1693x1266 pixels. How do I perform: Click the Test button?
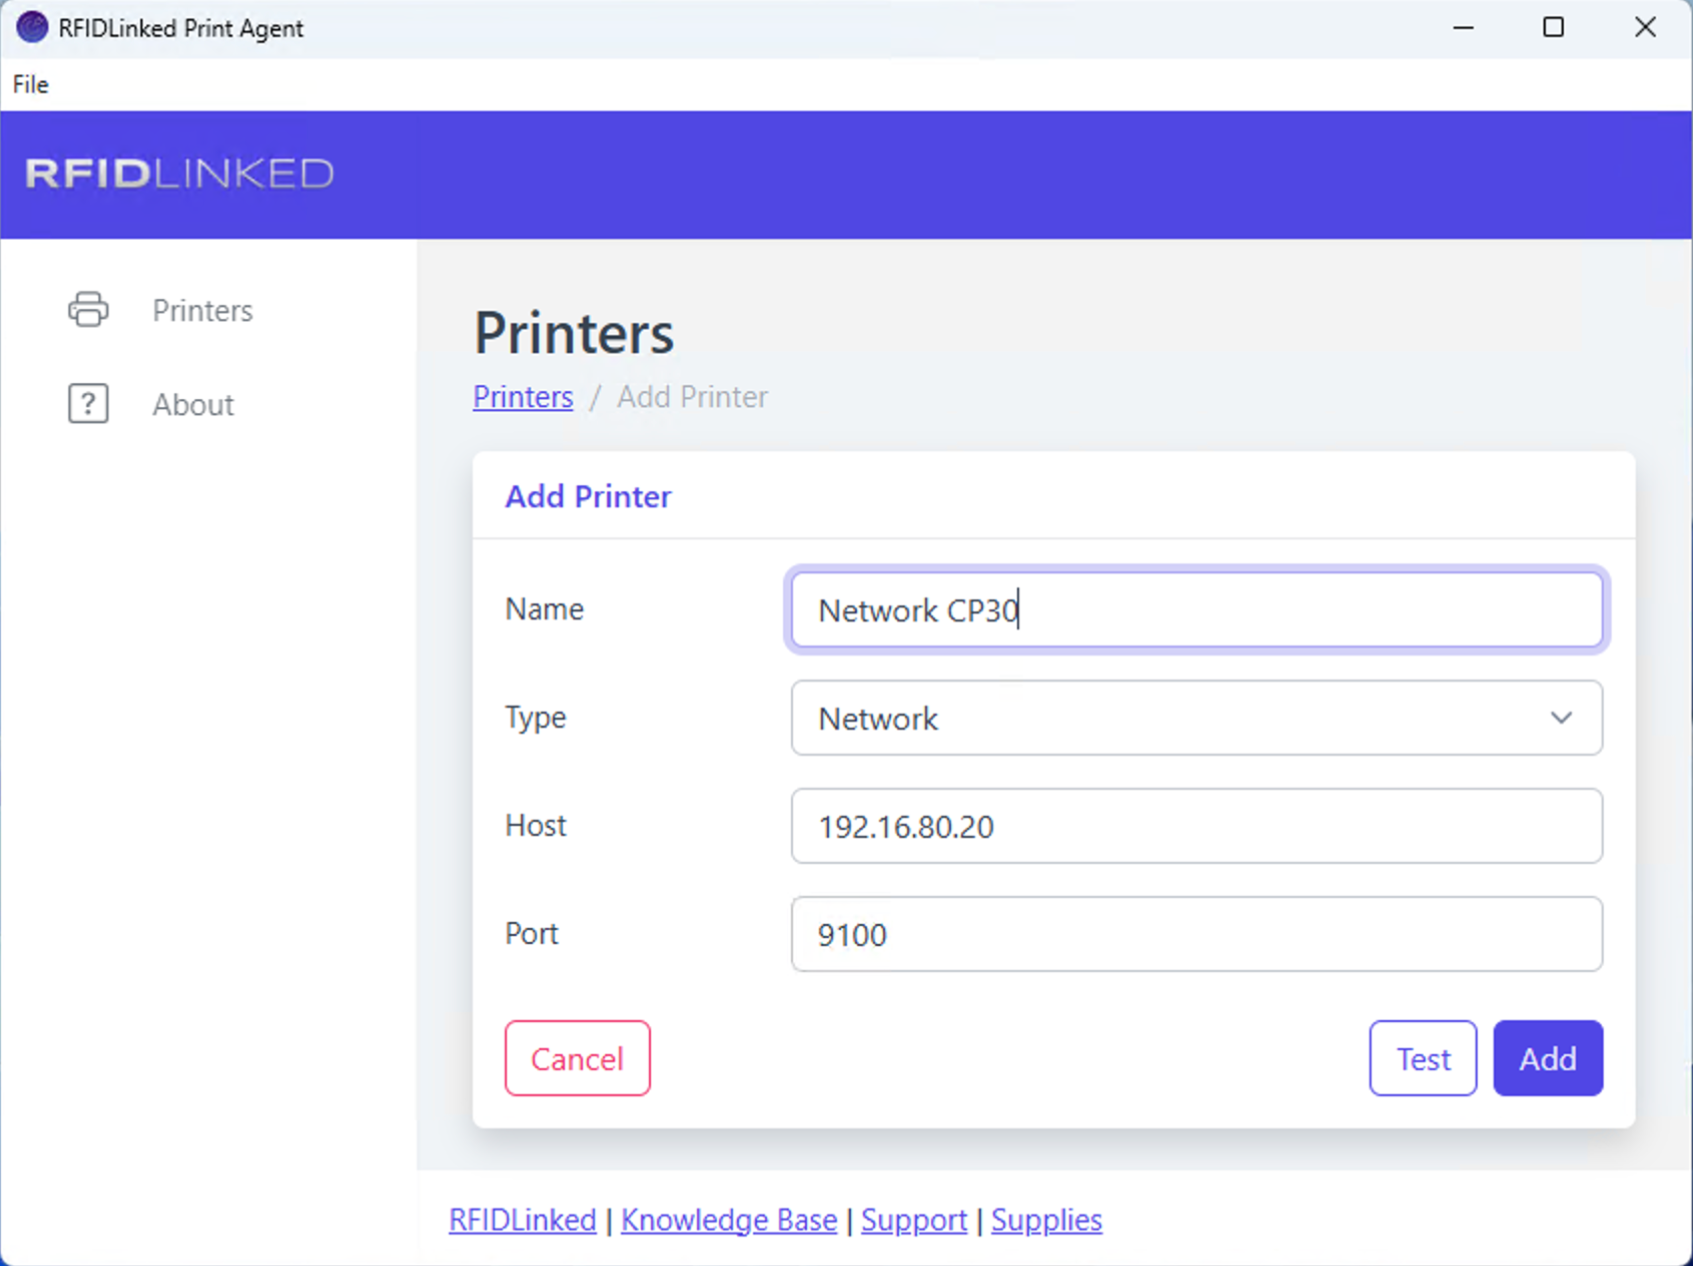(1422, 1058)
